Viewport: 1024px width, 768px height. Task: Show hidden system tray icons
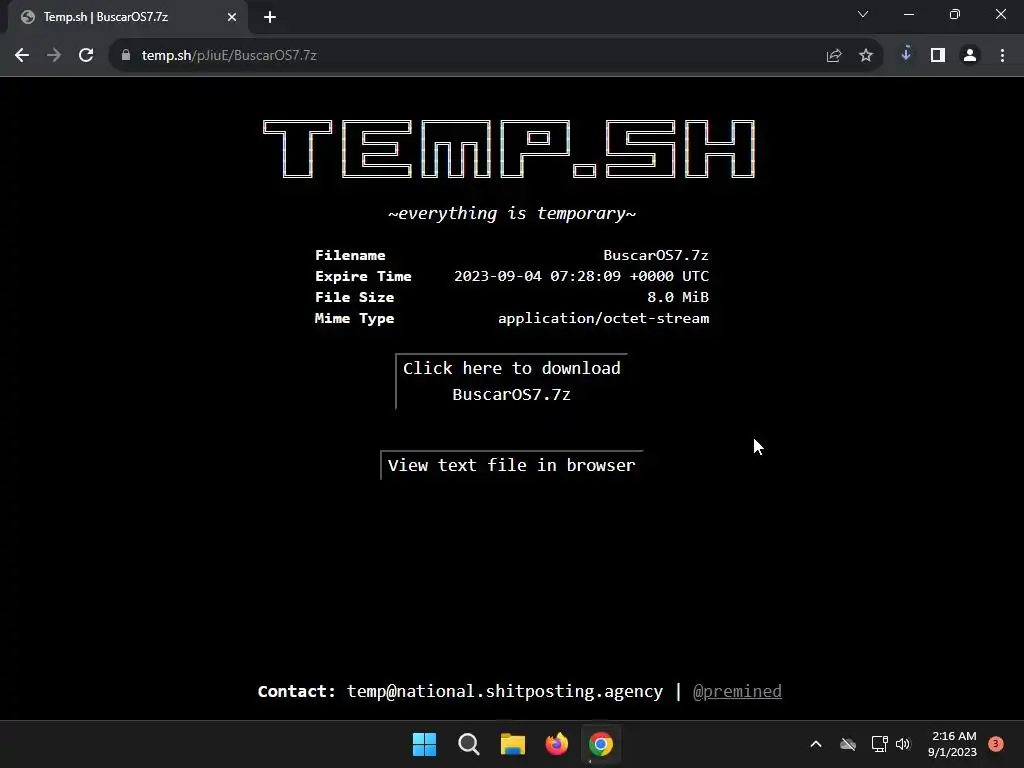click(816, 744)
